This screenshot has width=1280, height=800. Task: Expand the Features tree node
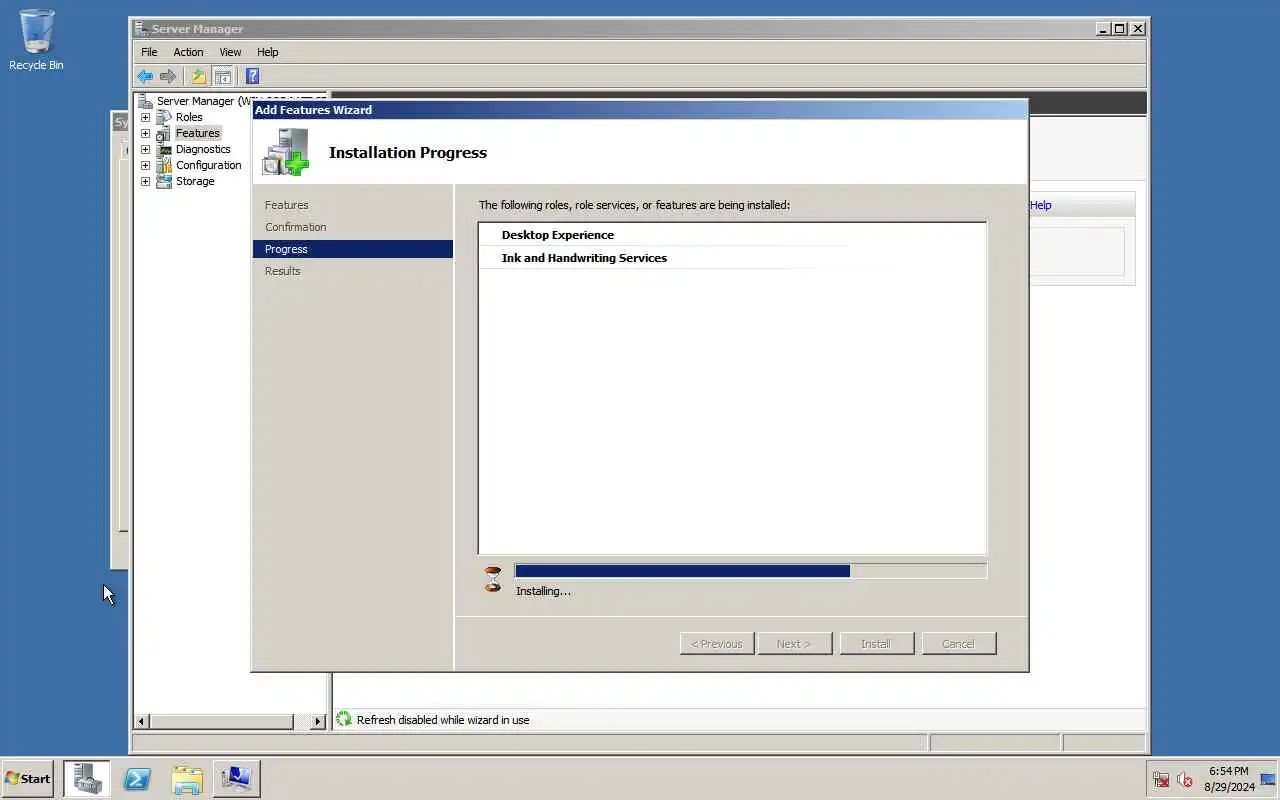[x=145, y=133]
